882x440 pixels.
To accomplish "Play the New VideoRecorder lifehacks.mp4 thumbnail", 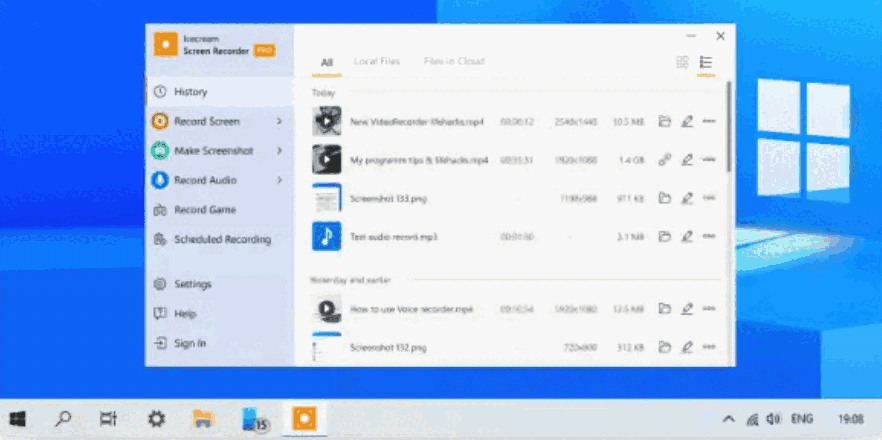I will pyautogui.click(x=327, y=121).
